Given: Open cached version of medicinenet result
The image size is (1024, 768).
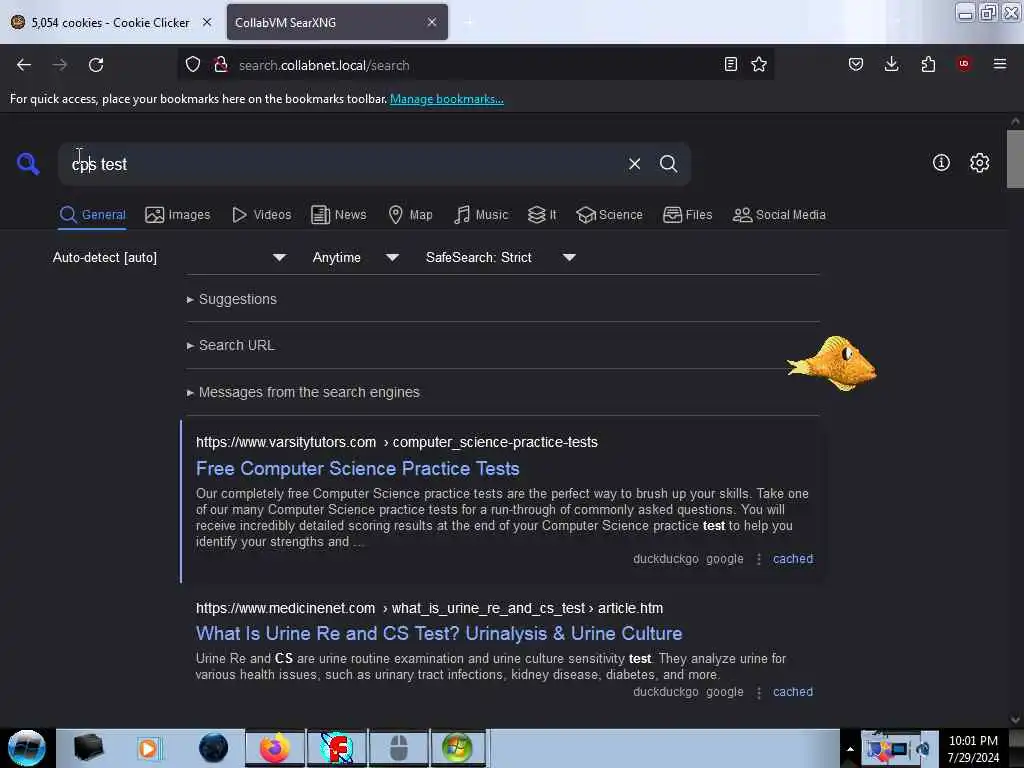Looking at the screenshot, I should pyautogui.click(x=793, y=692).
